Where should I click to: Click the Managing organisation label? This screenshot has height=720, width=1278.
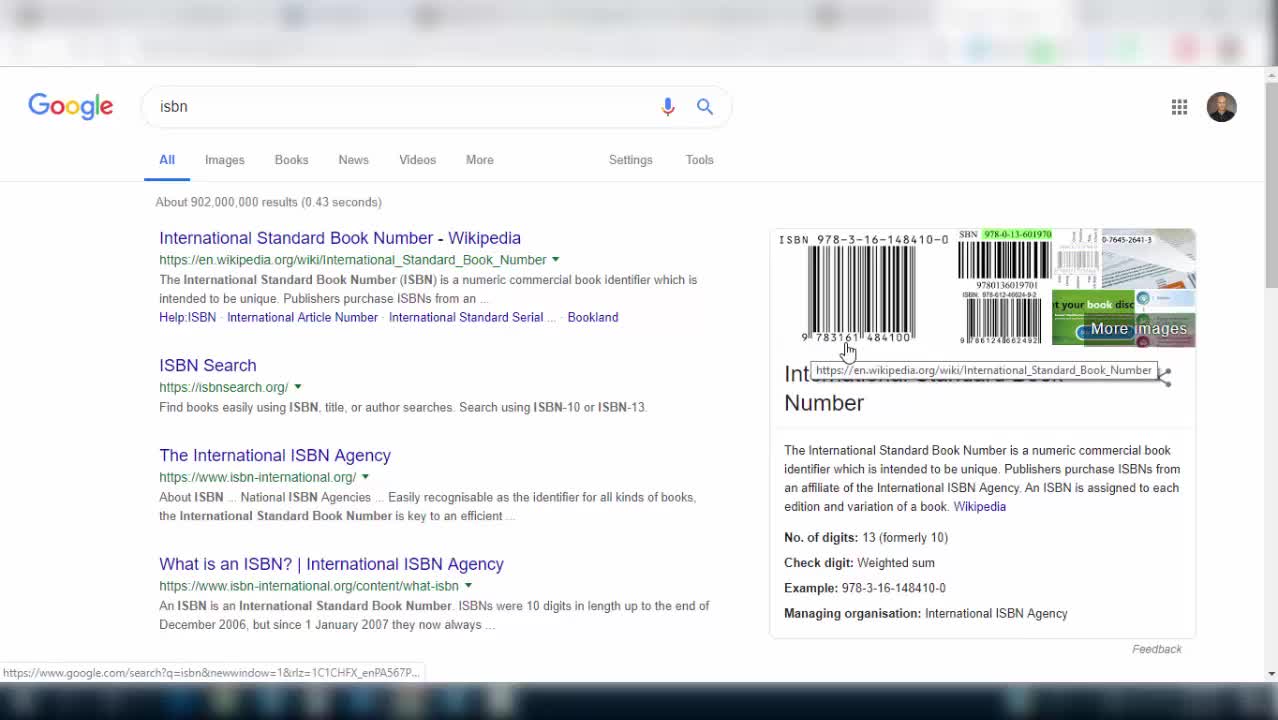click(852, 614)
